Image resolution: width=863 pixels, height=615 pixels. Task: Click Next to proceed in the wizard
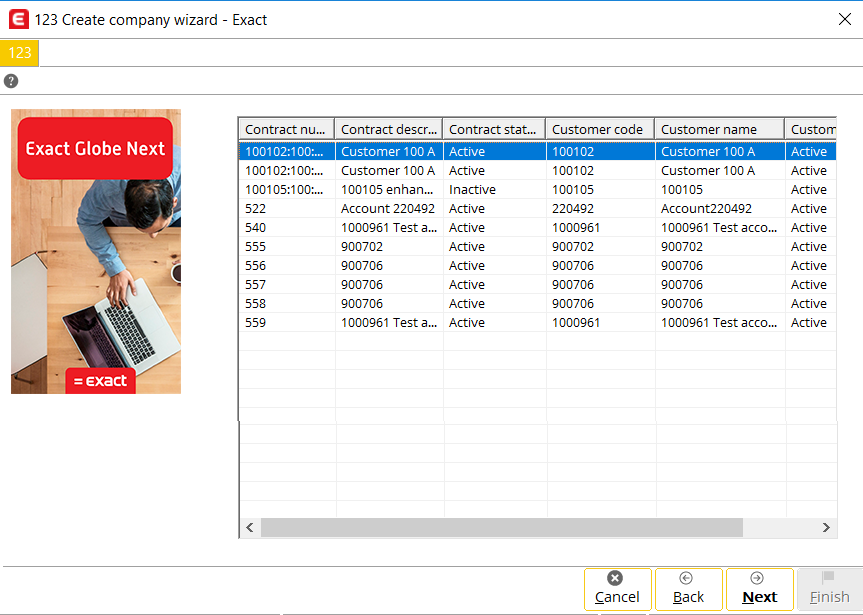(759, 589)
